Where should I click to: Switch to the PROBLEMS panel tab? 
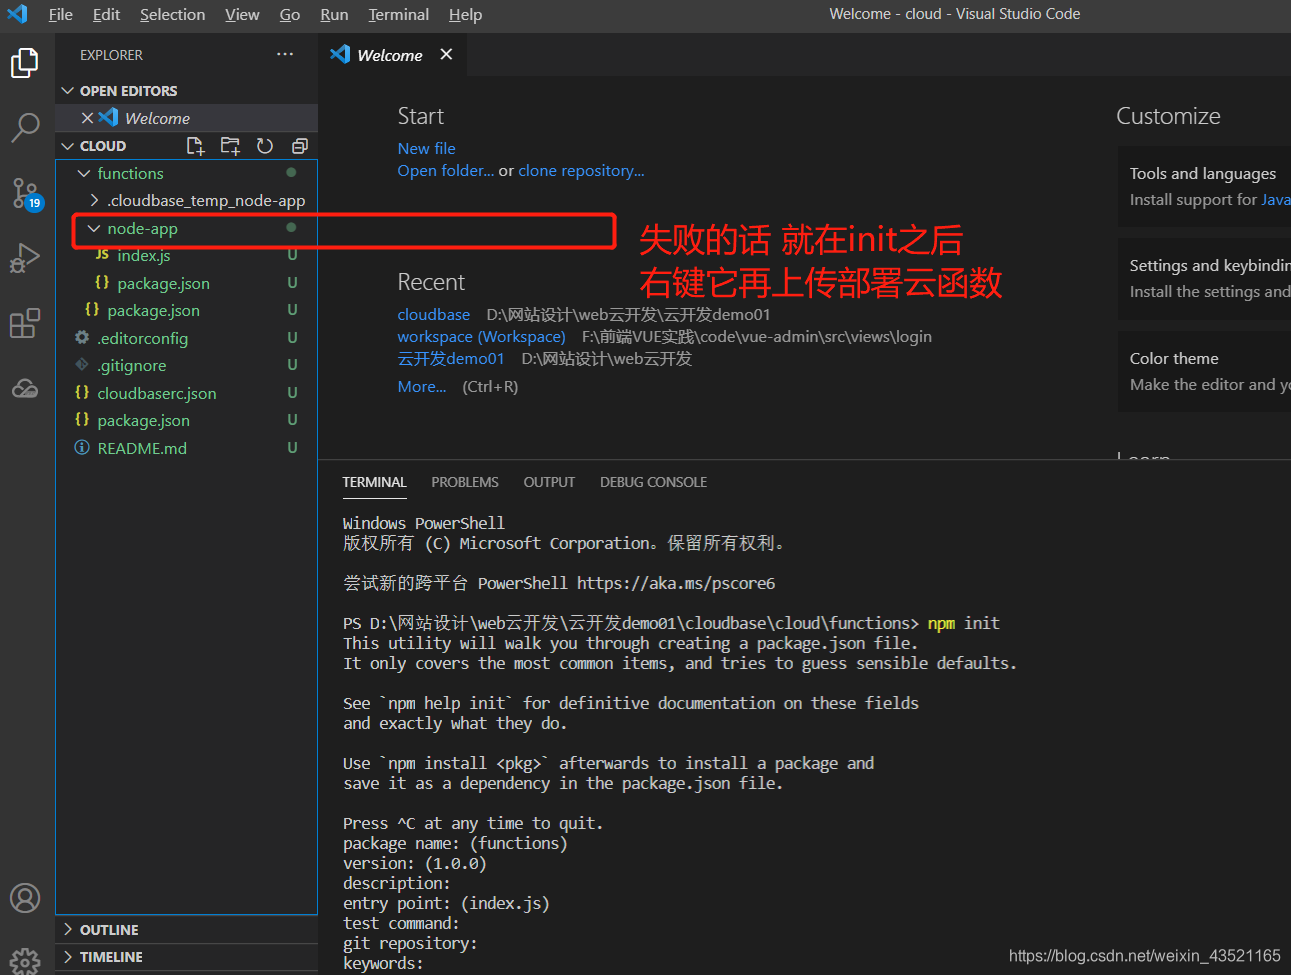[x=465, y=482]
